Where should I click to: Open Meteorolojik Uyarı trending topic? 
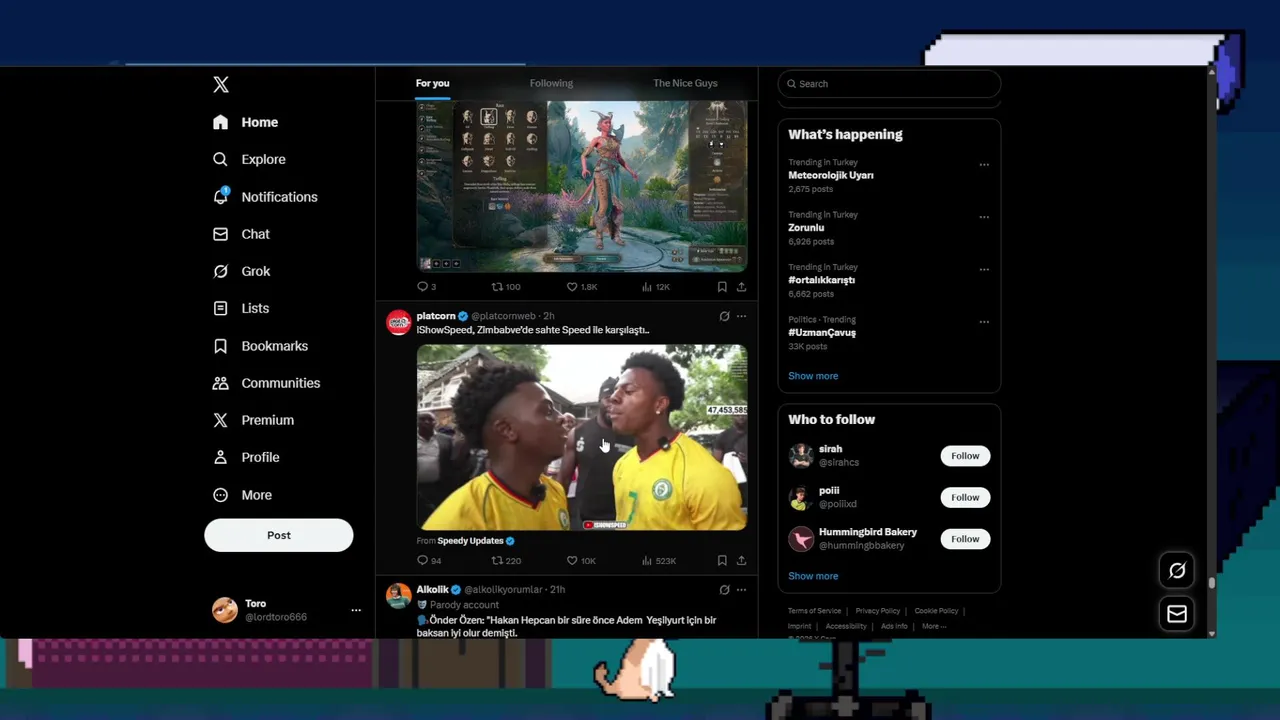click(831, 175)
